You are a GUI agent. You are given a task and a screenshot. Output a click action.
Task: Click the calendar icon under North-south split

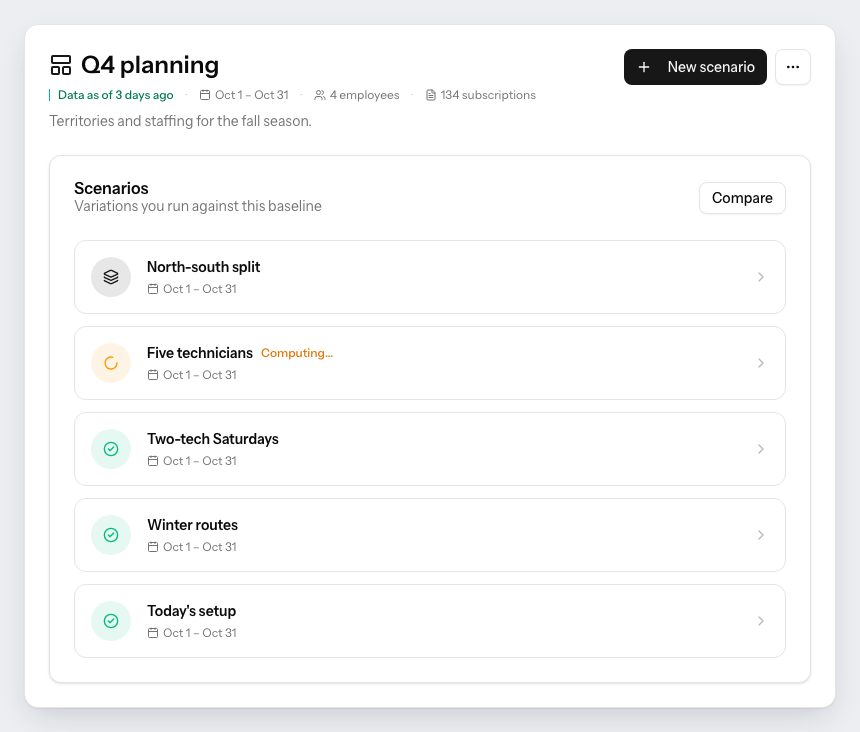point(153,289)
